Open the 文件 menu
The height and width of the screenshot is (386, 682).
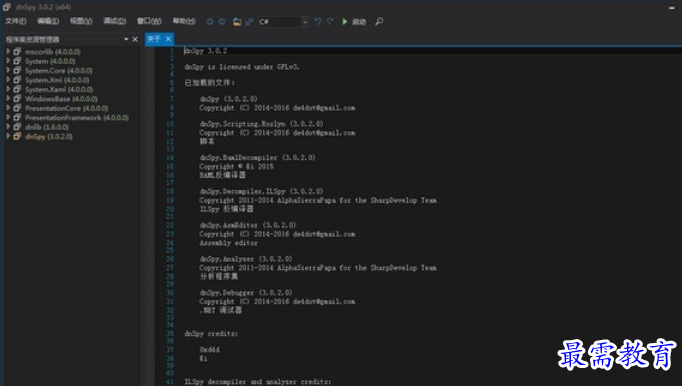click(16, 21)
